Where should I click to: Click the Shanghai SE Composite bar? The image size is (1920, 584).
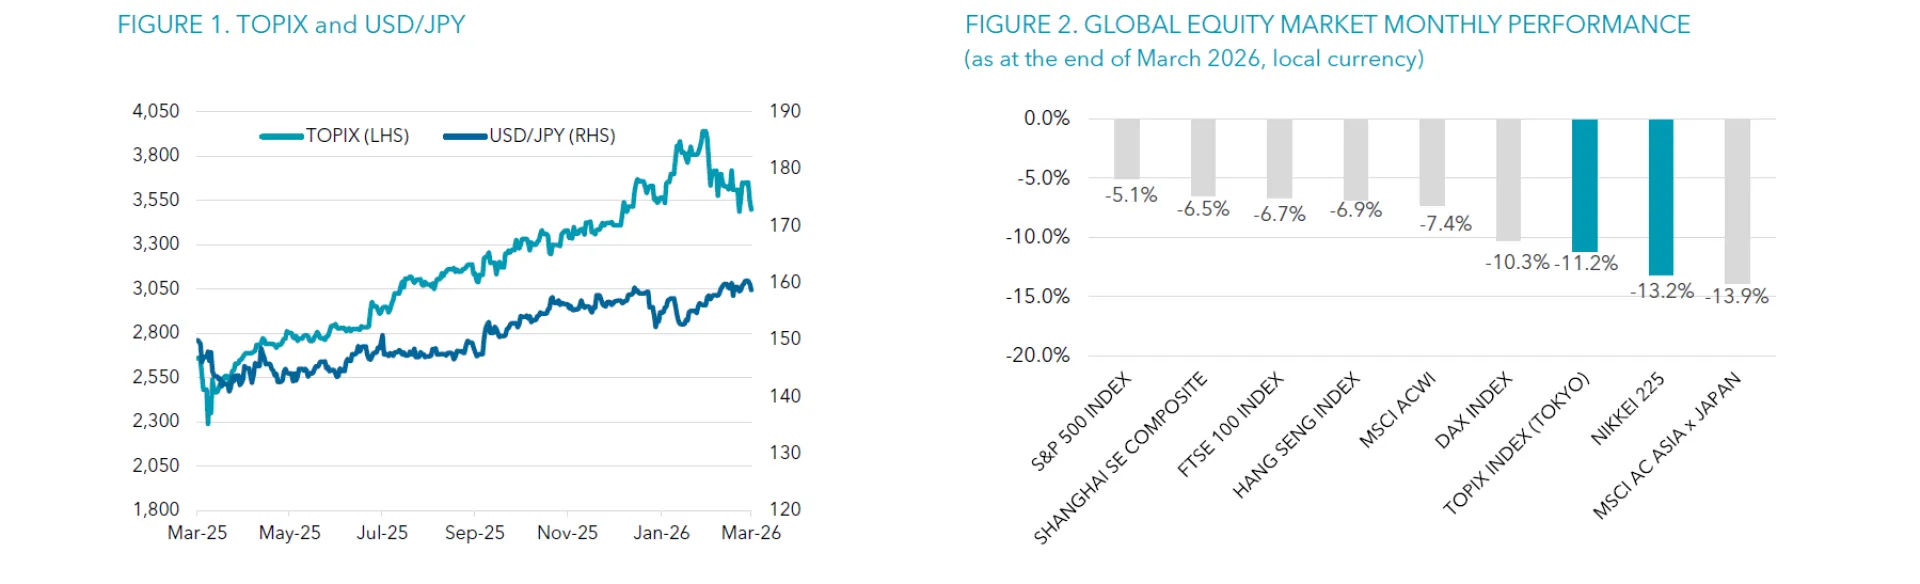tap(1203, 157)
